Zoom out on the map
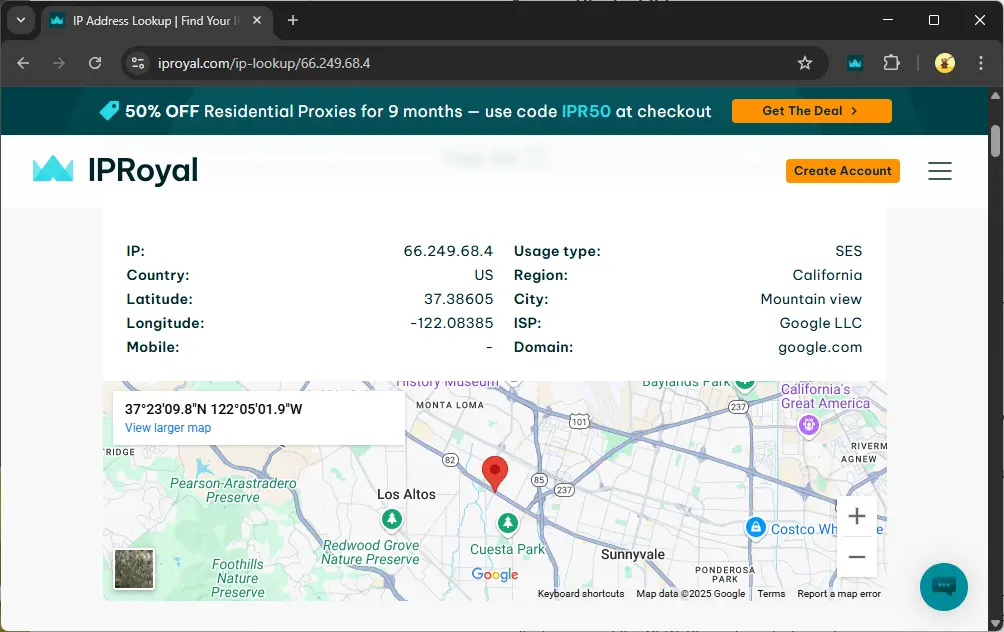The height and width of the screenshot is (632, 1004). point(856,557)
